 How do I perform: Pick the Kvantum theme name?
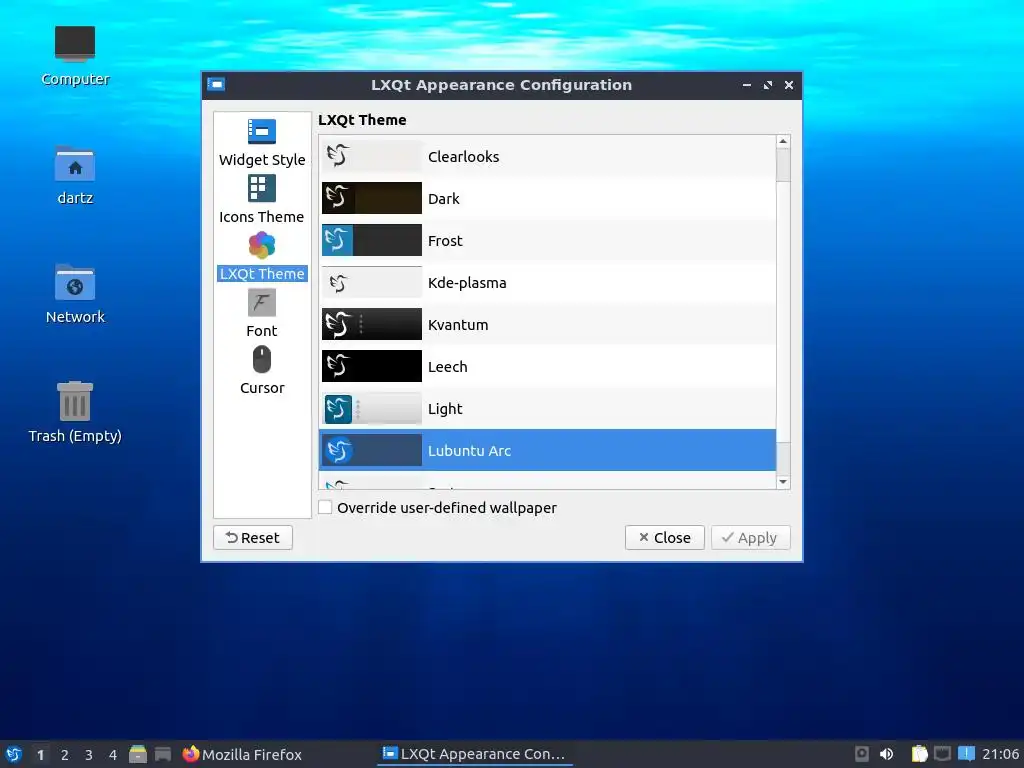458,325
